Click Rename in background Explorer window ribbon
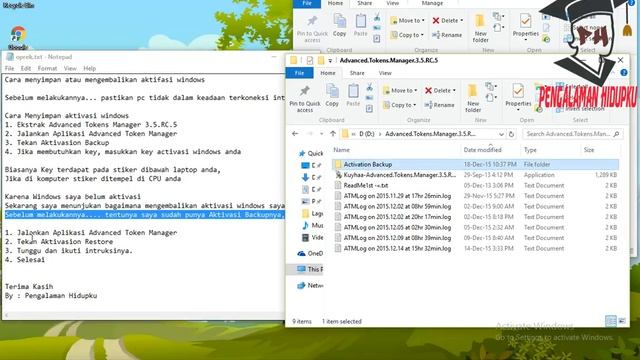The width and height of the screenshot is (640, 360). (x=447, y=35)
